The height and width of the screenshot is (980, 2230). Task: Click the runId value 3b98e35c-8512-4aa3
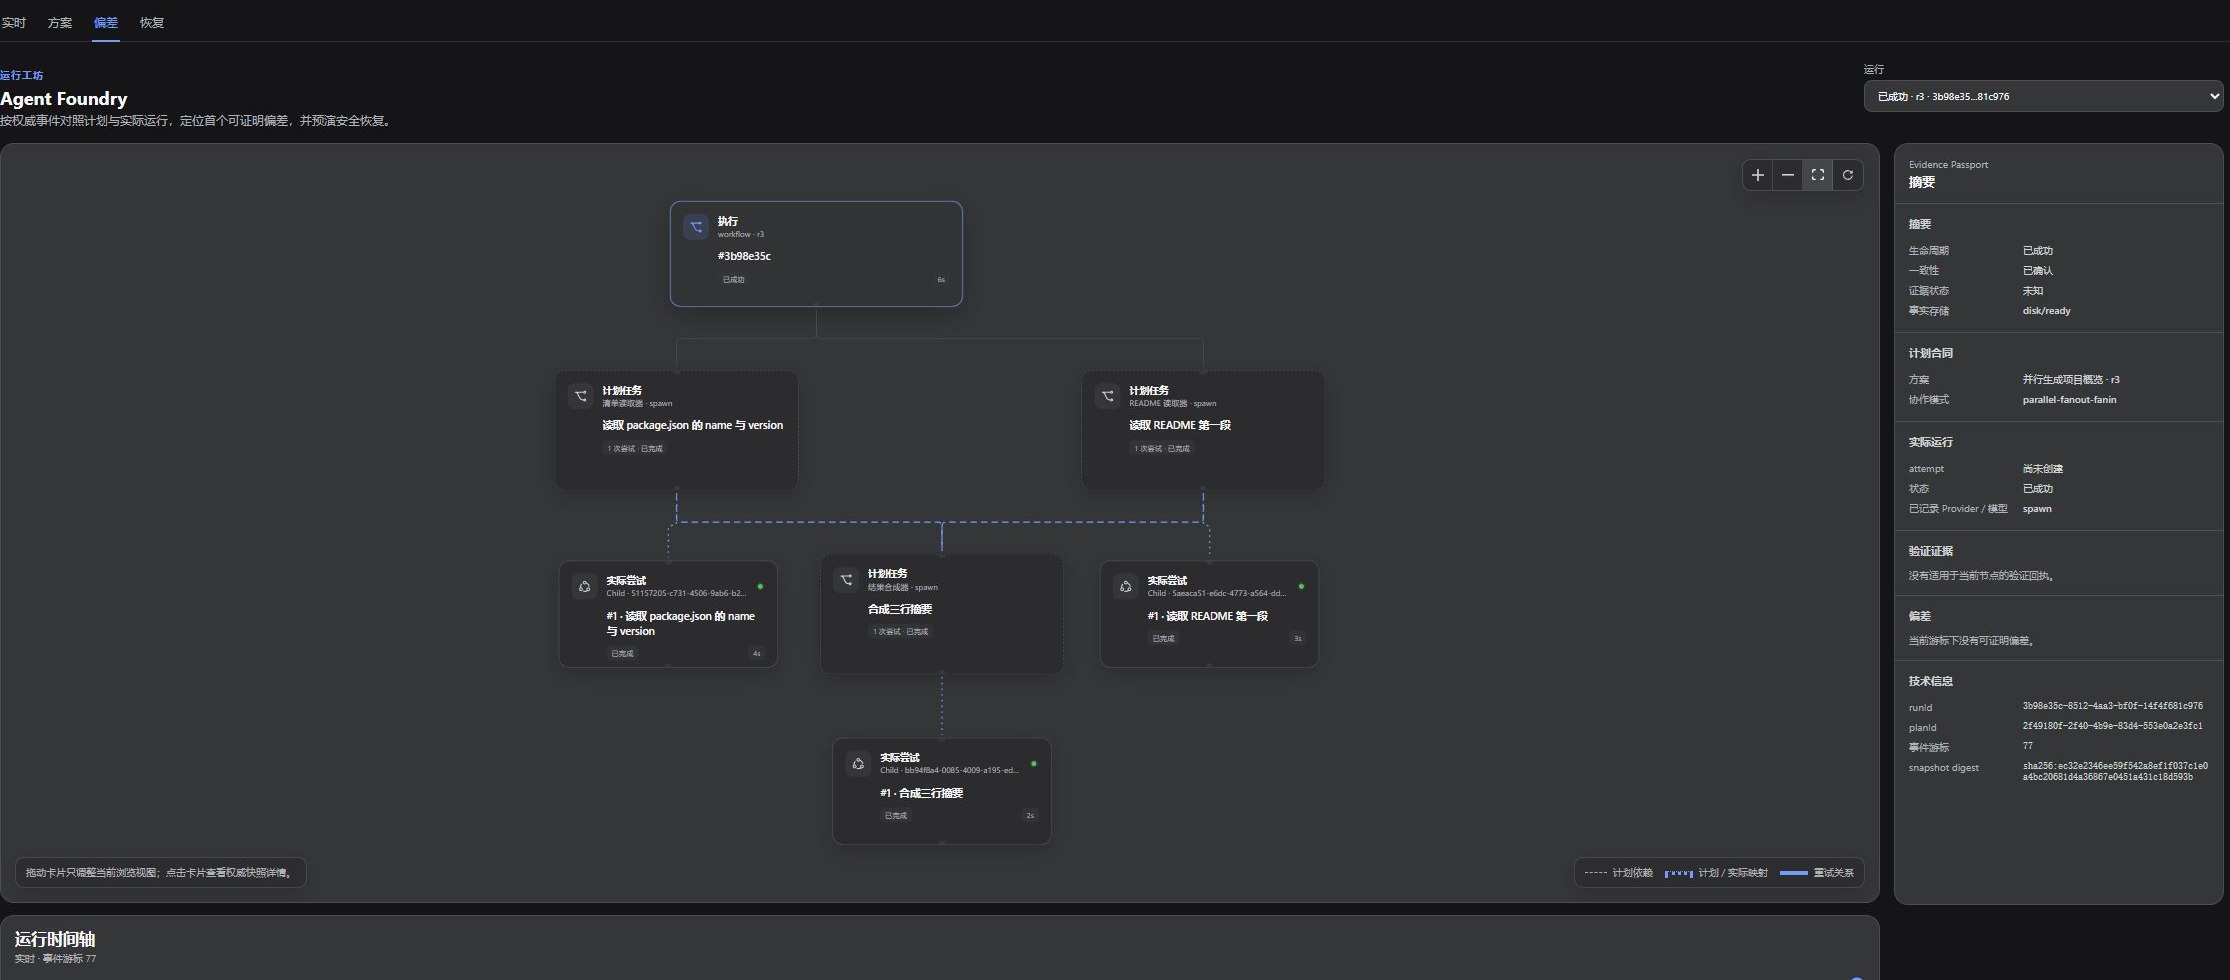[2112, 706]
